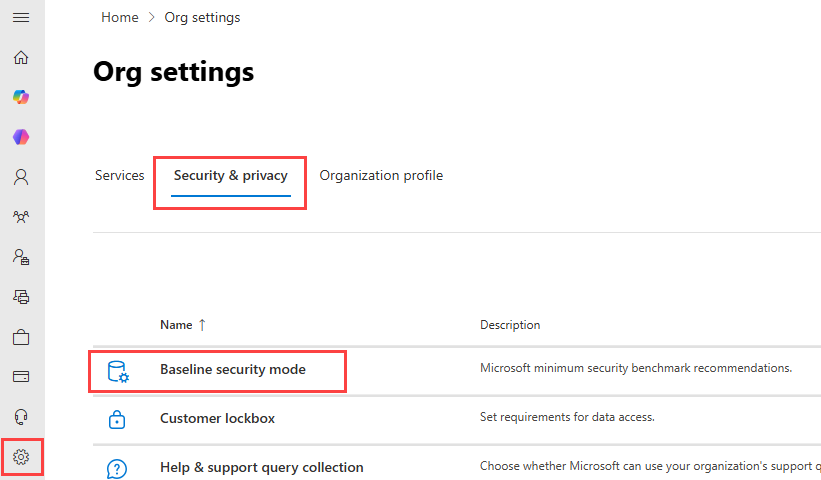
Task: Click the Org settings breadcrumb
Action: [202, 17]
